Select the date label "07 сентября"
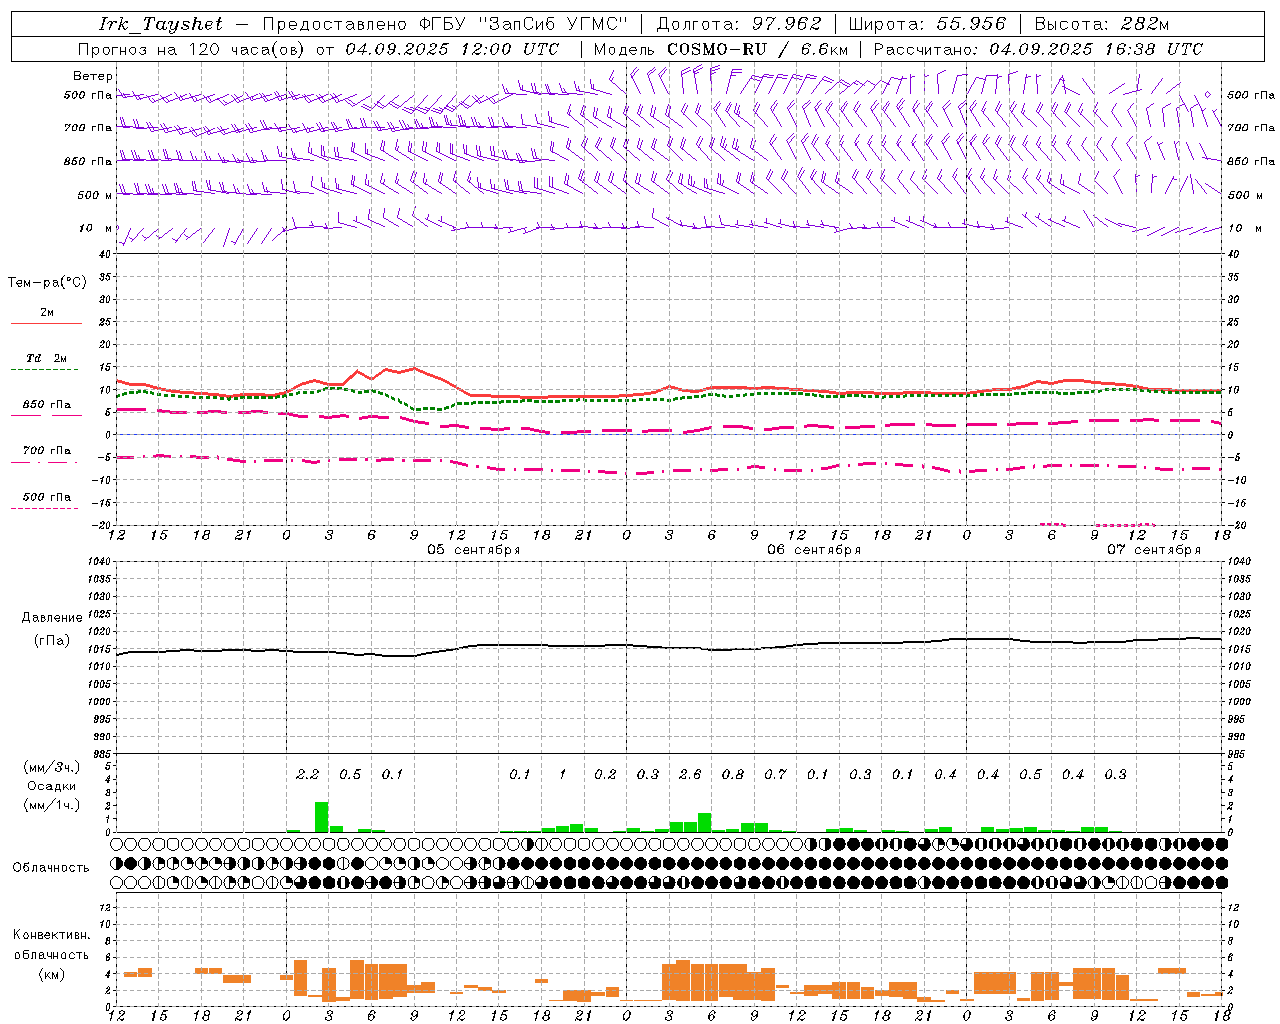The image size is (1280, 1024). click(1154, 550)
